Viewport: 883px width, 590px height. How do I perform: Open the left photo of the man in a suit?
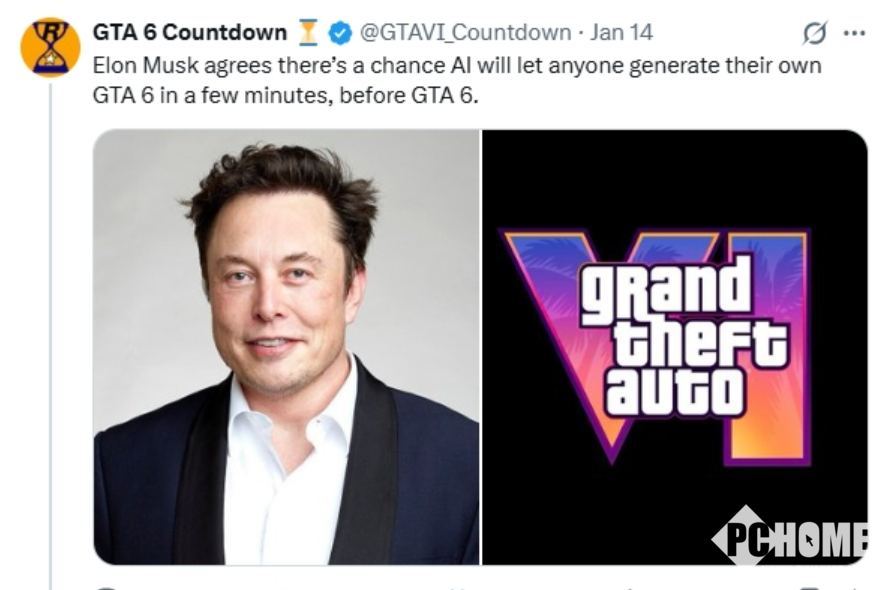click(x=287, y=347)
